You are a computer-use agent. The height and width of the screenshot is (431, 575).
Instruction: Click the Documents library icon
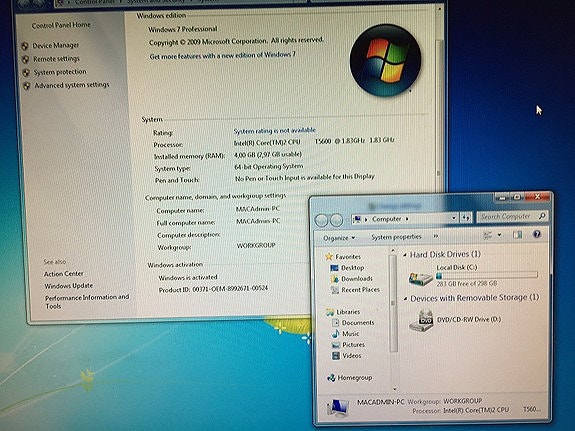tap(336, 323)
